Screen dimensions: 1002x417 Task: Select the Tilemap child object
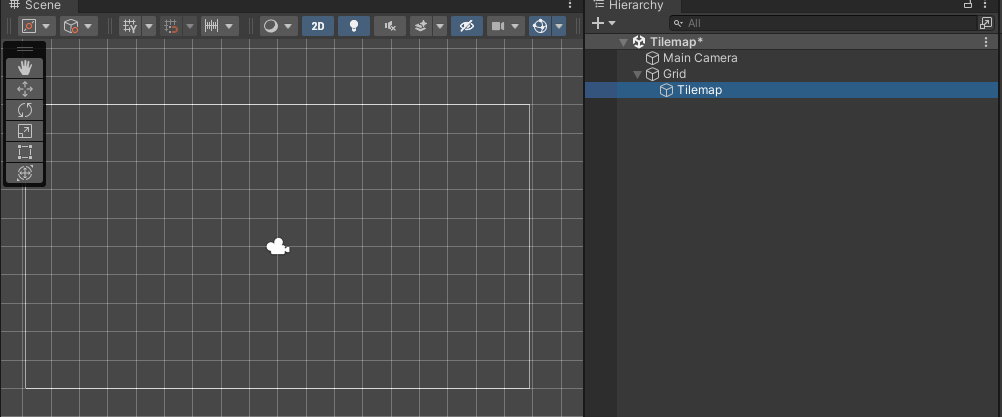tap(791, 90)
